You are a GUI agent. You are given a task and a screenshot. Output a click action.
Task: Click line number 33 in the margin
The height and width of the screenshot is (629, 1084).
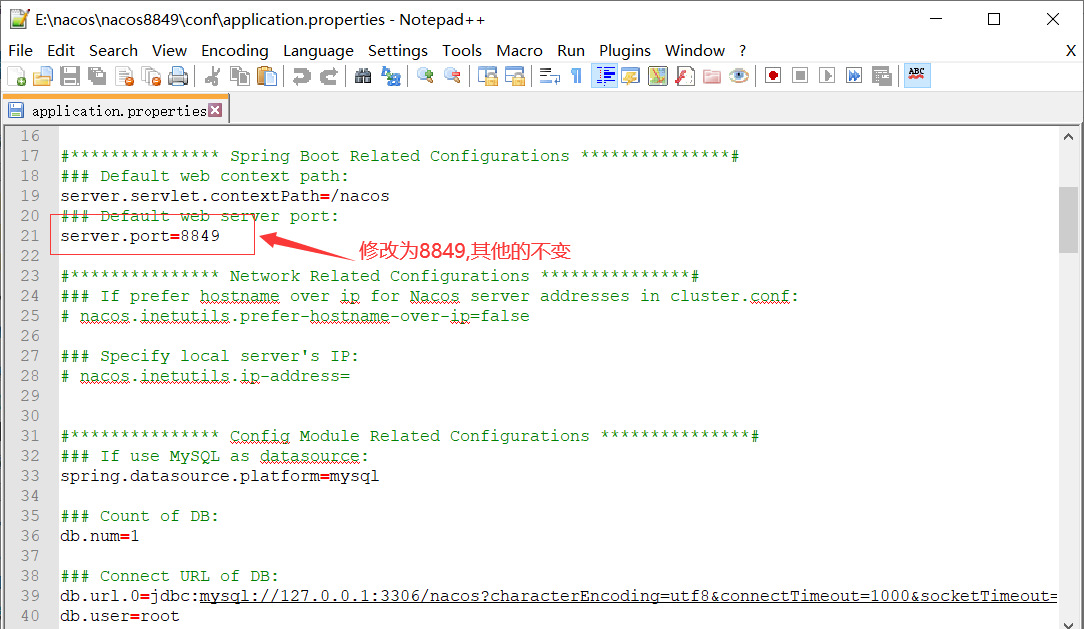[30, 476]
